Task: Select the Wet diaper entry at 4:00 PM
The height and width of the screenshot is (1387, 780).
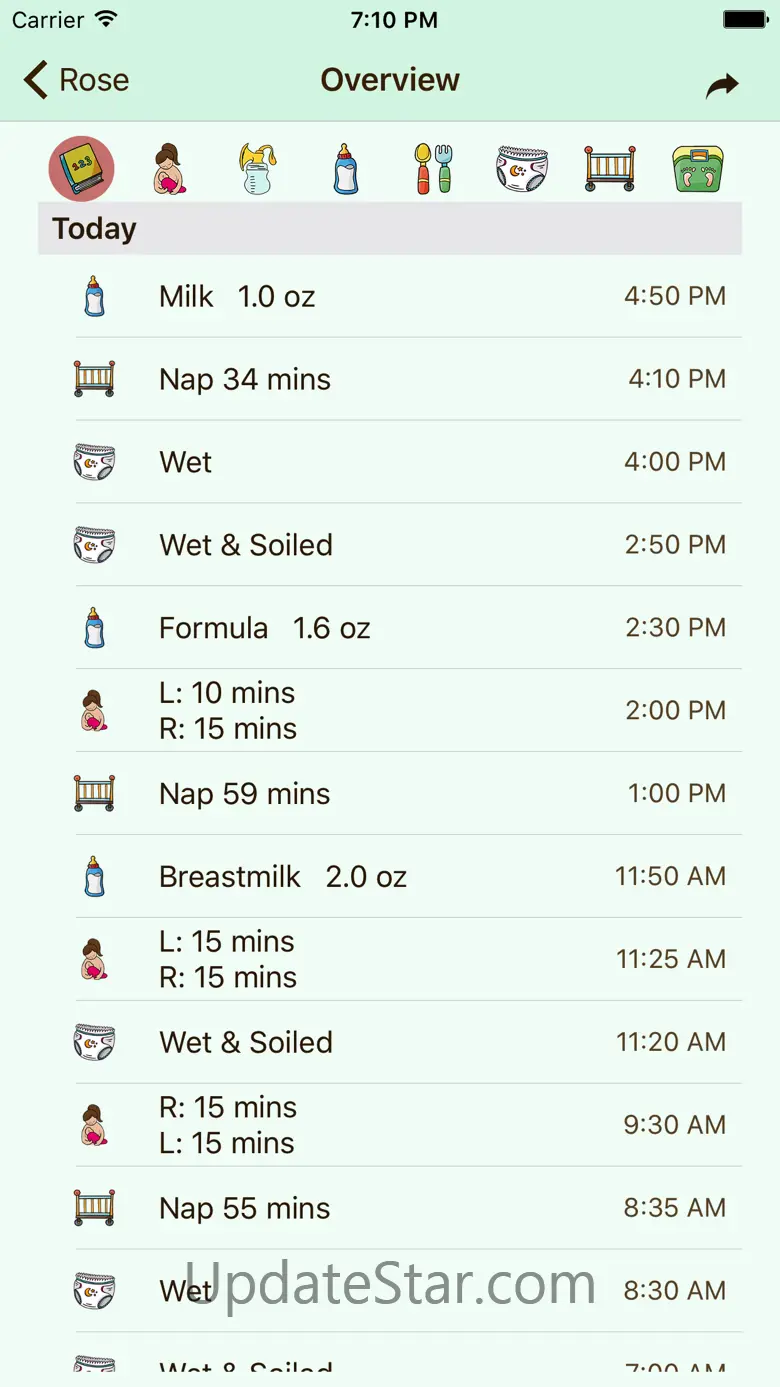Action: pyautogui.click(x=400, y=462)
